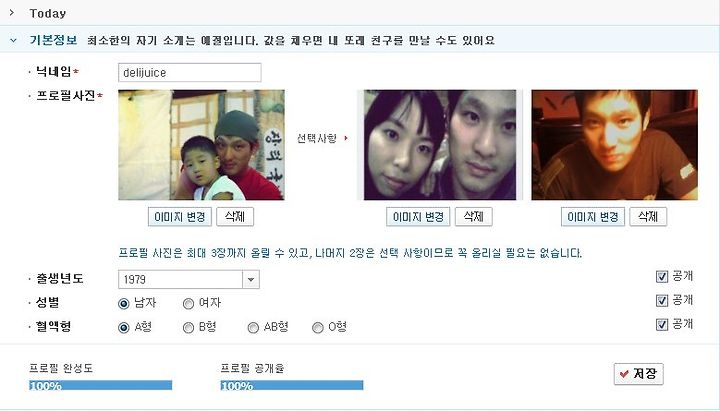Expand the Today section chevron
The width and height of the screenshot is (720, 411).
pos(12,12)
